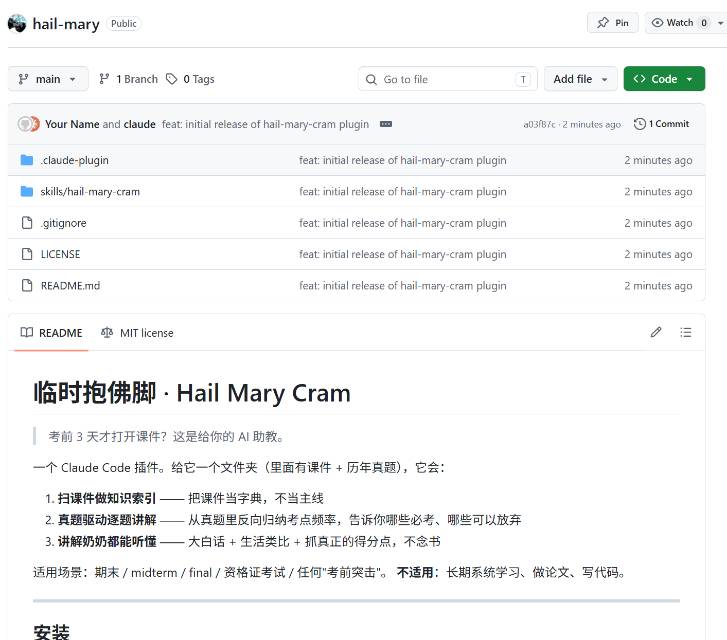Open the commit message in the .gitignore row
727x640 pixels.
[402, 223]
